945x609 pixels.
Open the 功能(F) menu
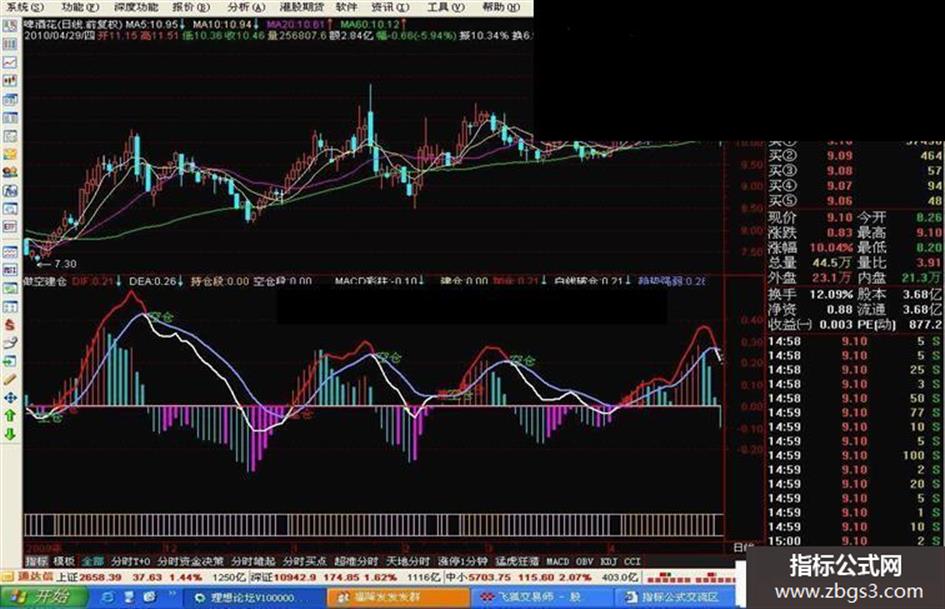coord(80,7)
